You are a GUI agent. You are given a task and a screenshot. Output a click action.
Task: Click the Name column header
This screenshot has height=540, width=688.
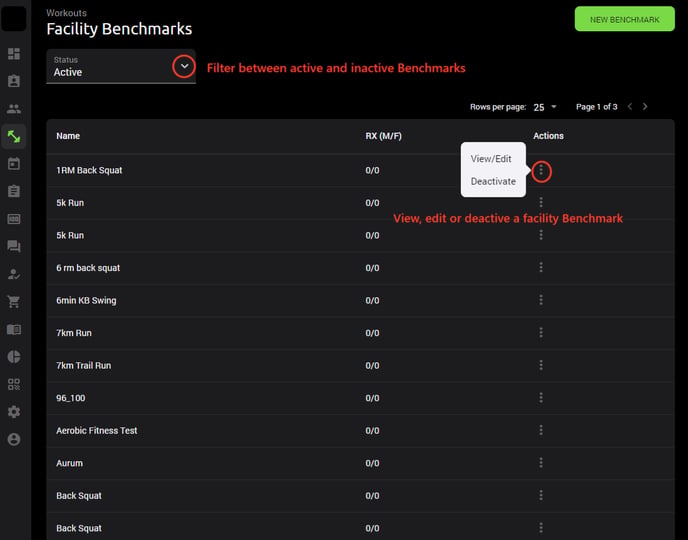pyautogui.click(x=68, y=136)
